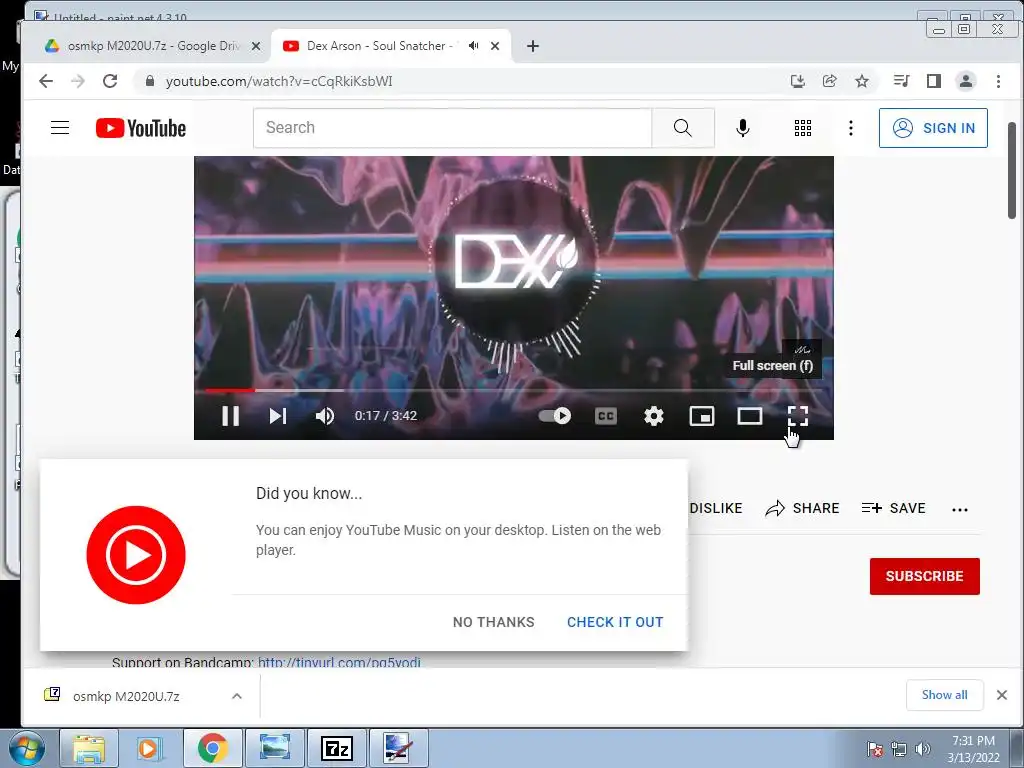This screenshot has height=768, width=1024.
Task: Click the Chrome taskbar icon
Action: click(x=212, y=748)
